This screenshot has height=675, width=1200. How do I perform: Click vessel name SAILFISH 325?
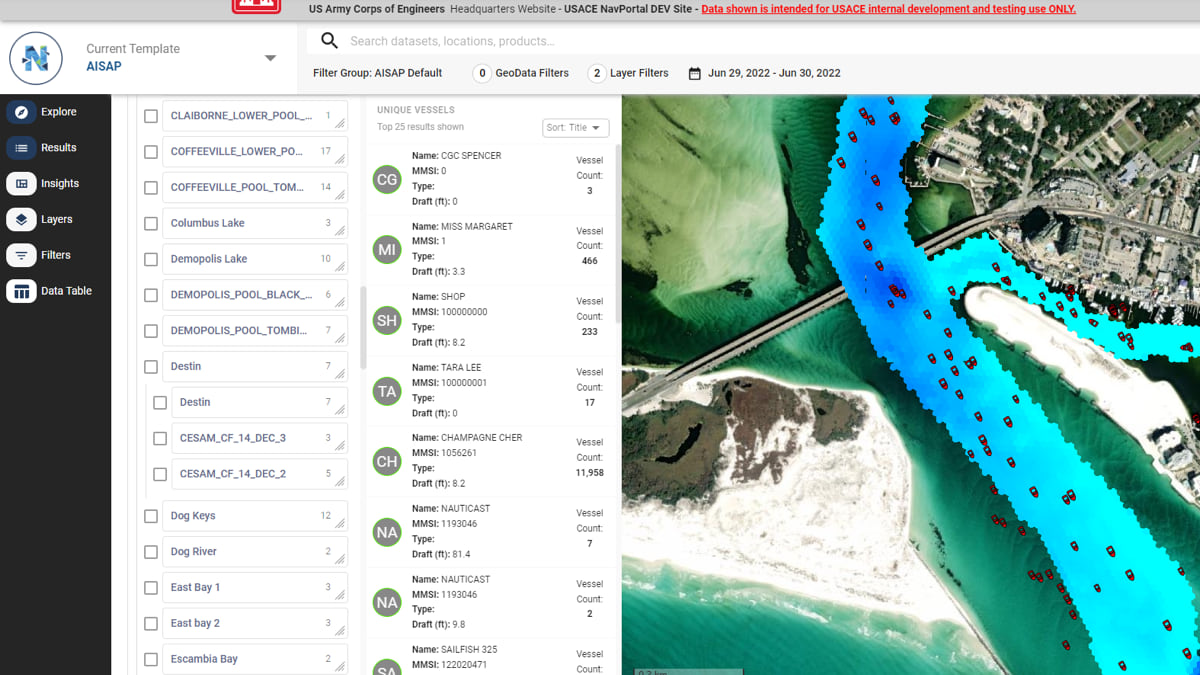click(469, 650)
